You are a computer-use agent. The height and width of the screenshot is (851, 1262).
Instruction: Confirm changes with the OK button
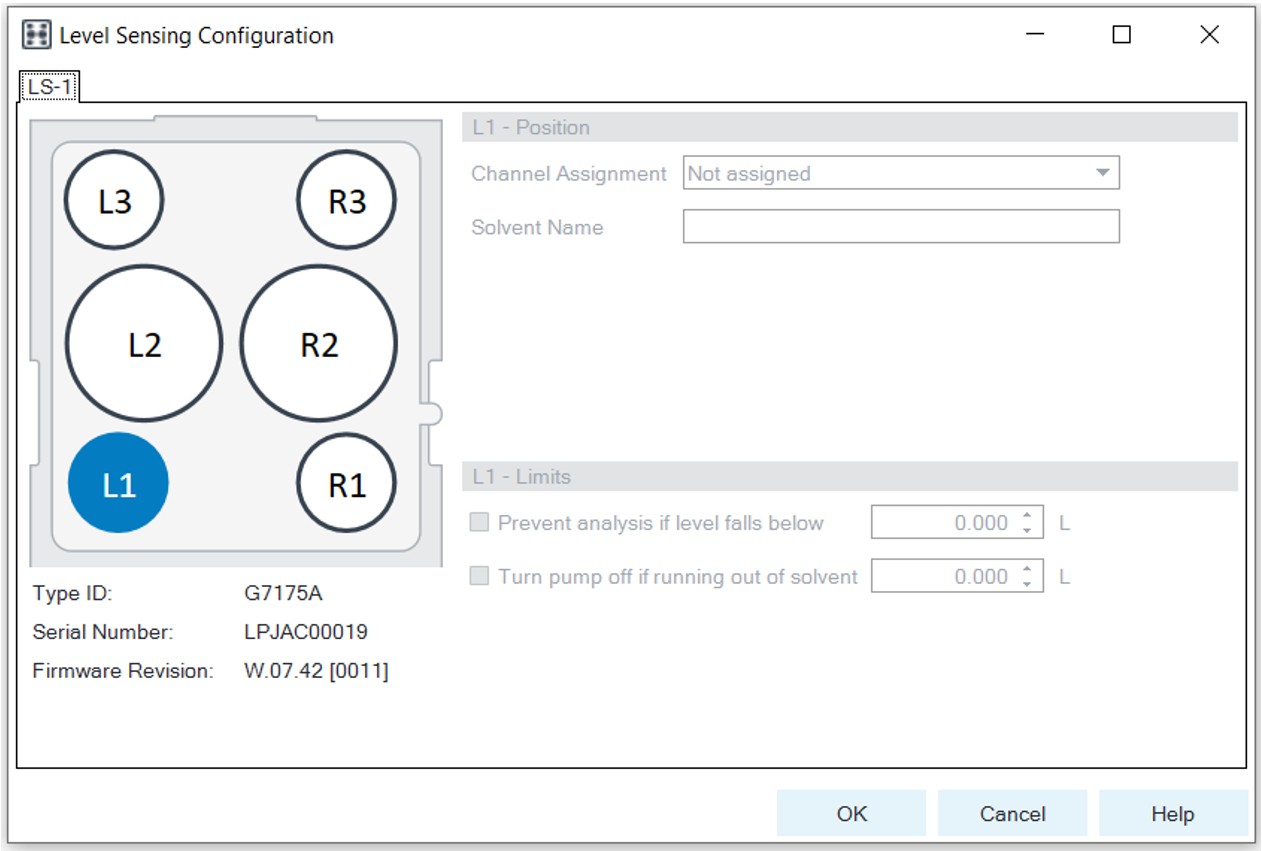coord(853,813)
